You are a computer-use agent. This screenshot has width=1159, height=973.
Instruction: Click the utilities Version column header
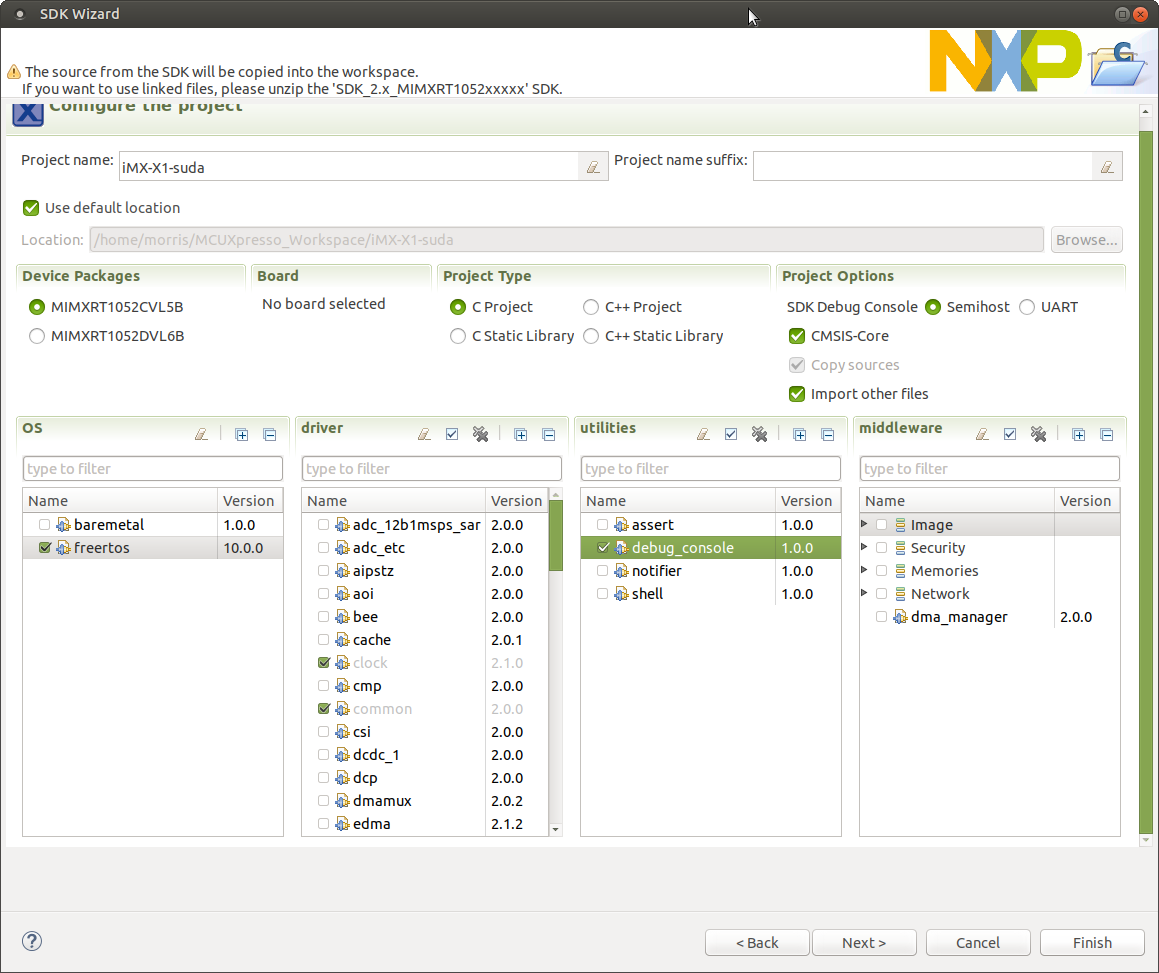(x=807, y=501)
